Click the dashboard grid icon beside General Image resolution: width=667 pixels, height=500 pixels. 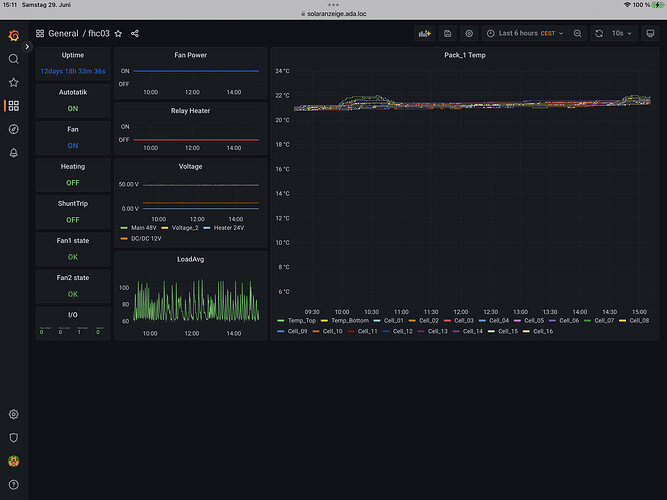coord(40,33)
